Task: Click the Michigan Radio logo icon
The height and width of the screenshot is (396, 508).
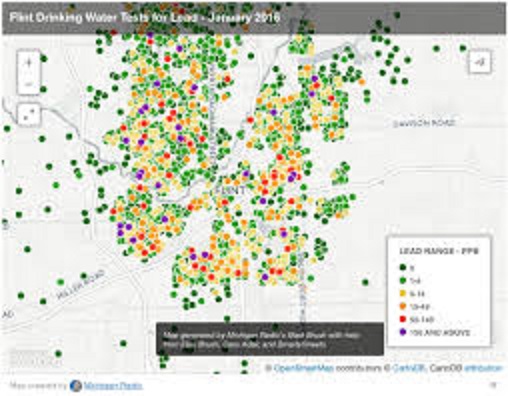Action: click(76, 386)
